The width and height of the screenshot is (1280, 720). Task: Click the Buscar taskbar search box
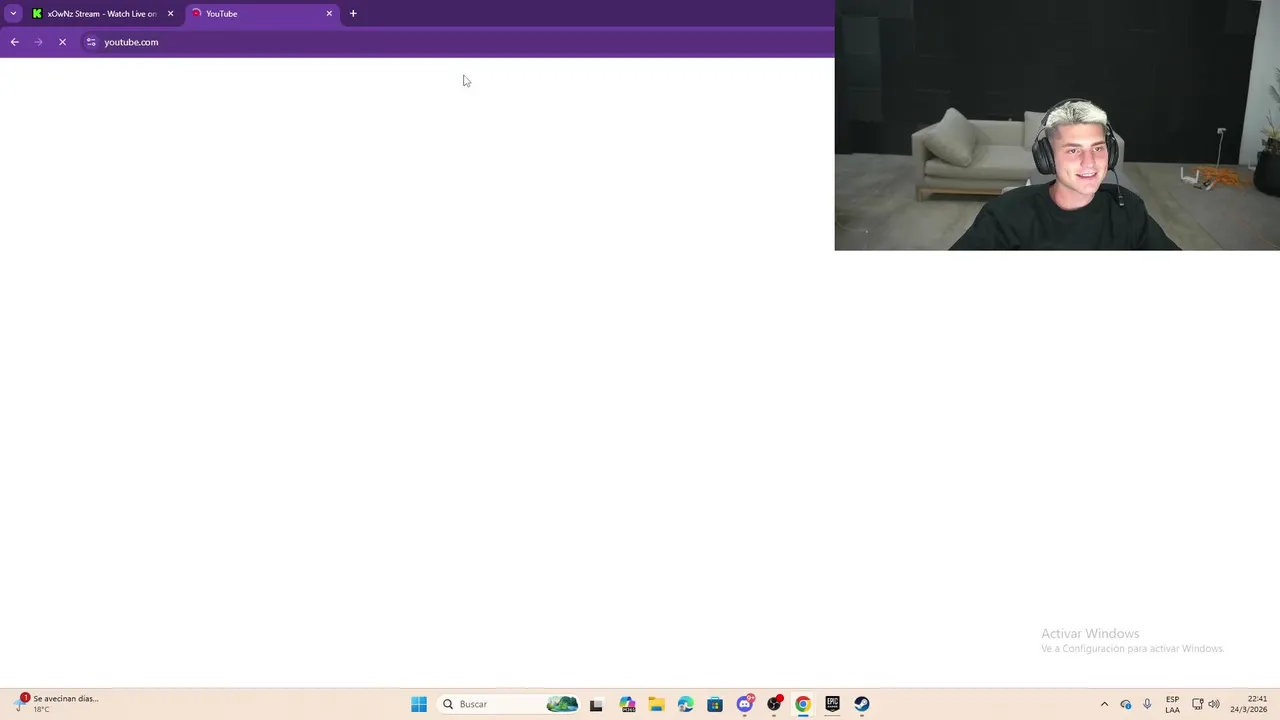tap(508, 704)
